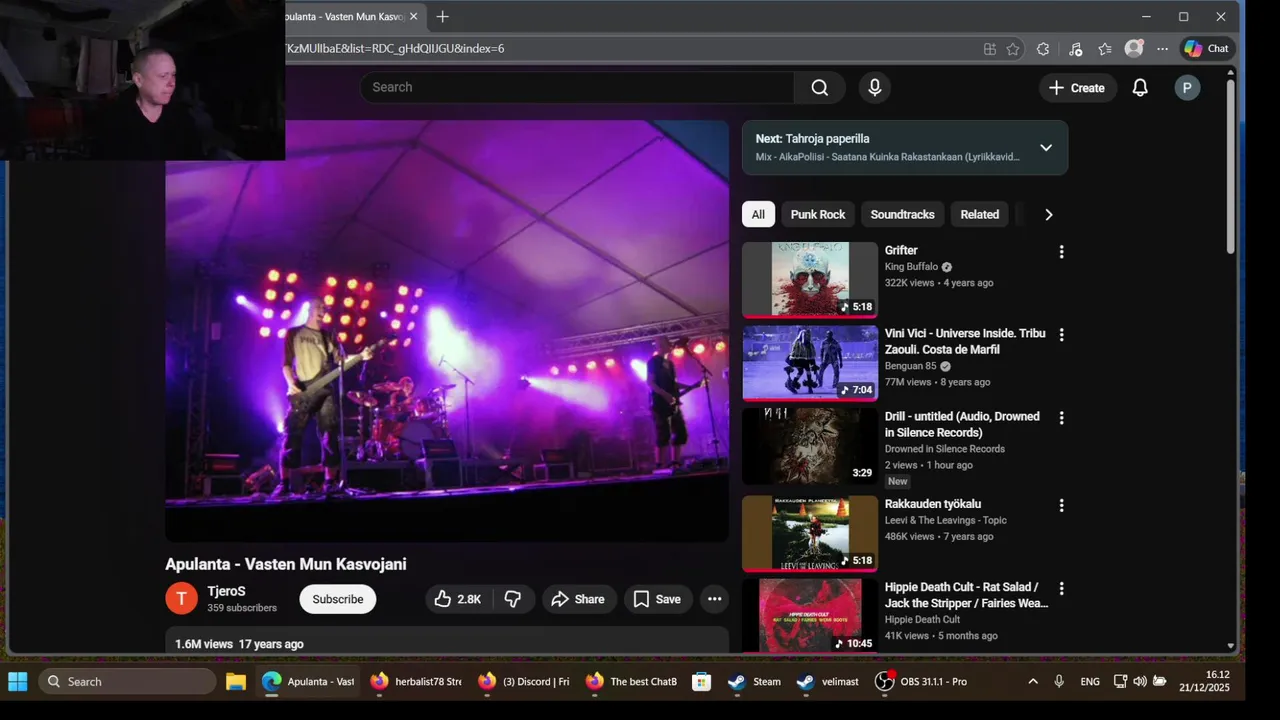Click the video player to pause

[447, 330]
